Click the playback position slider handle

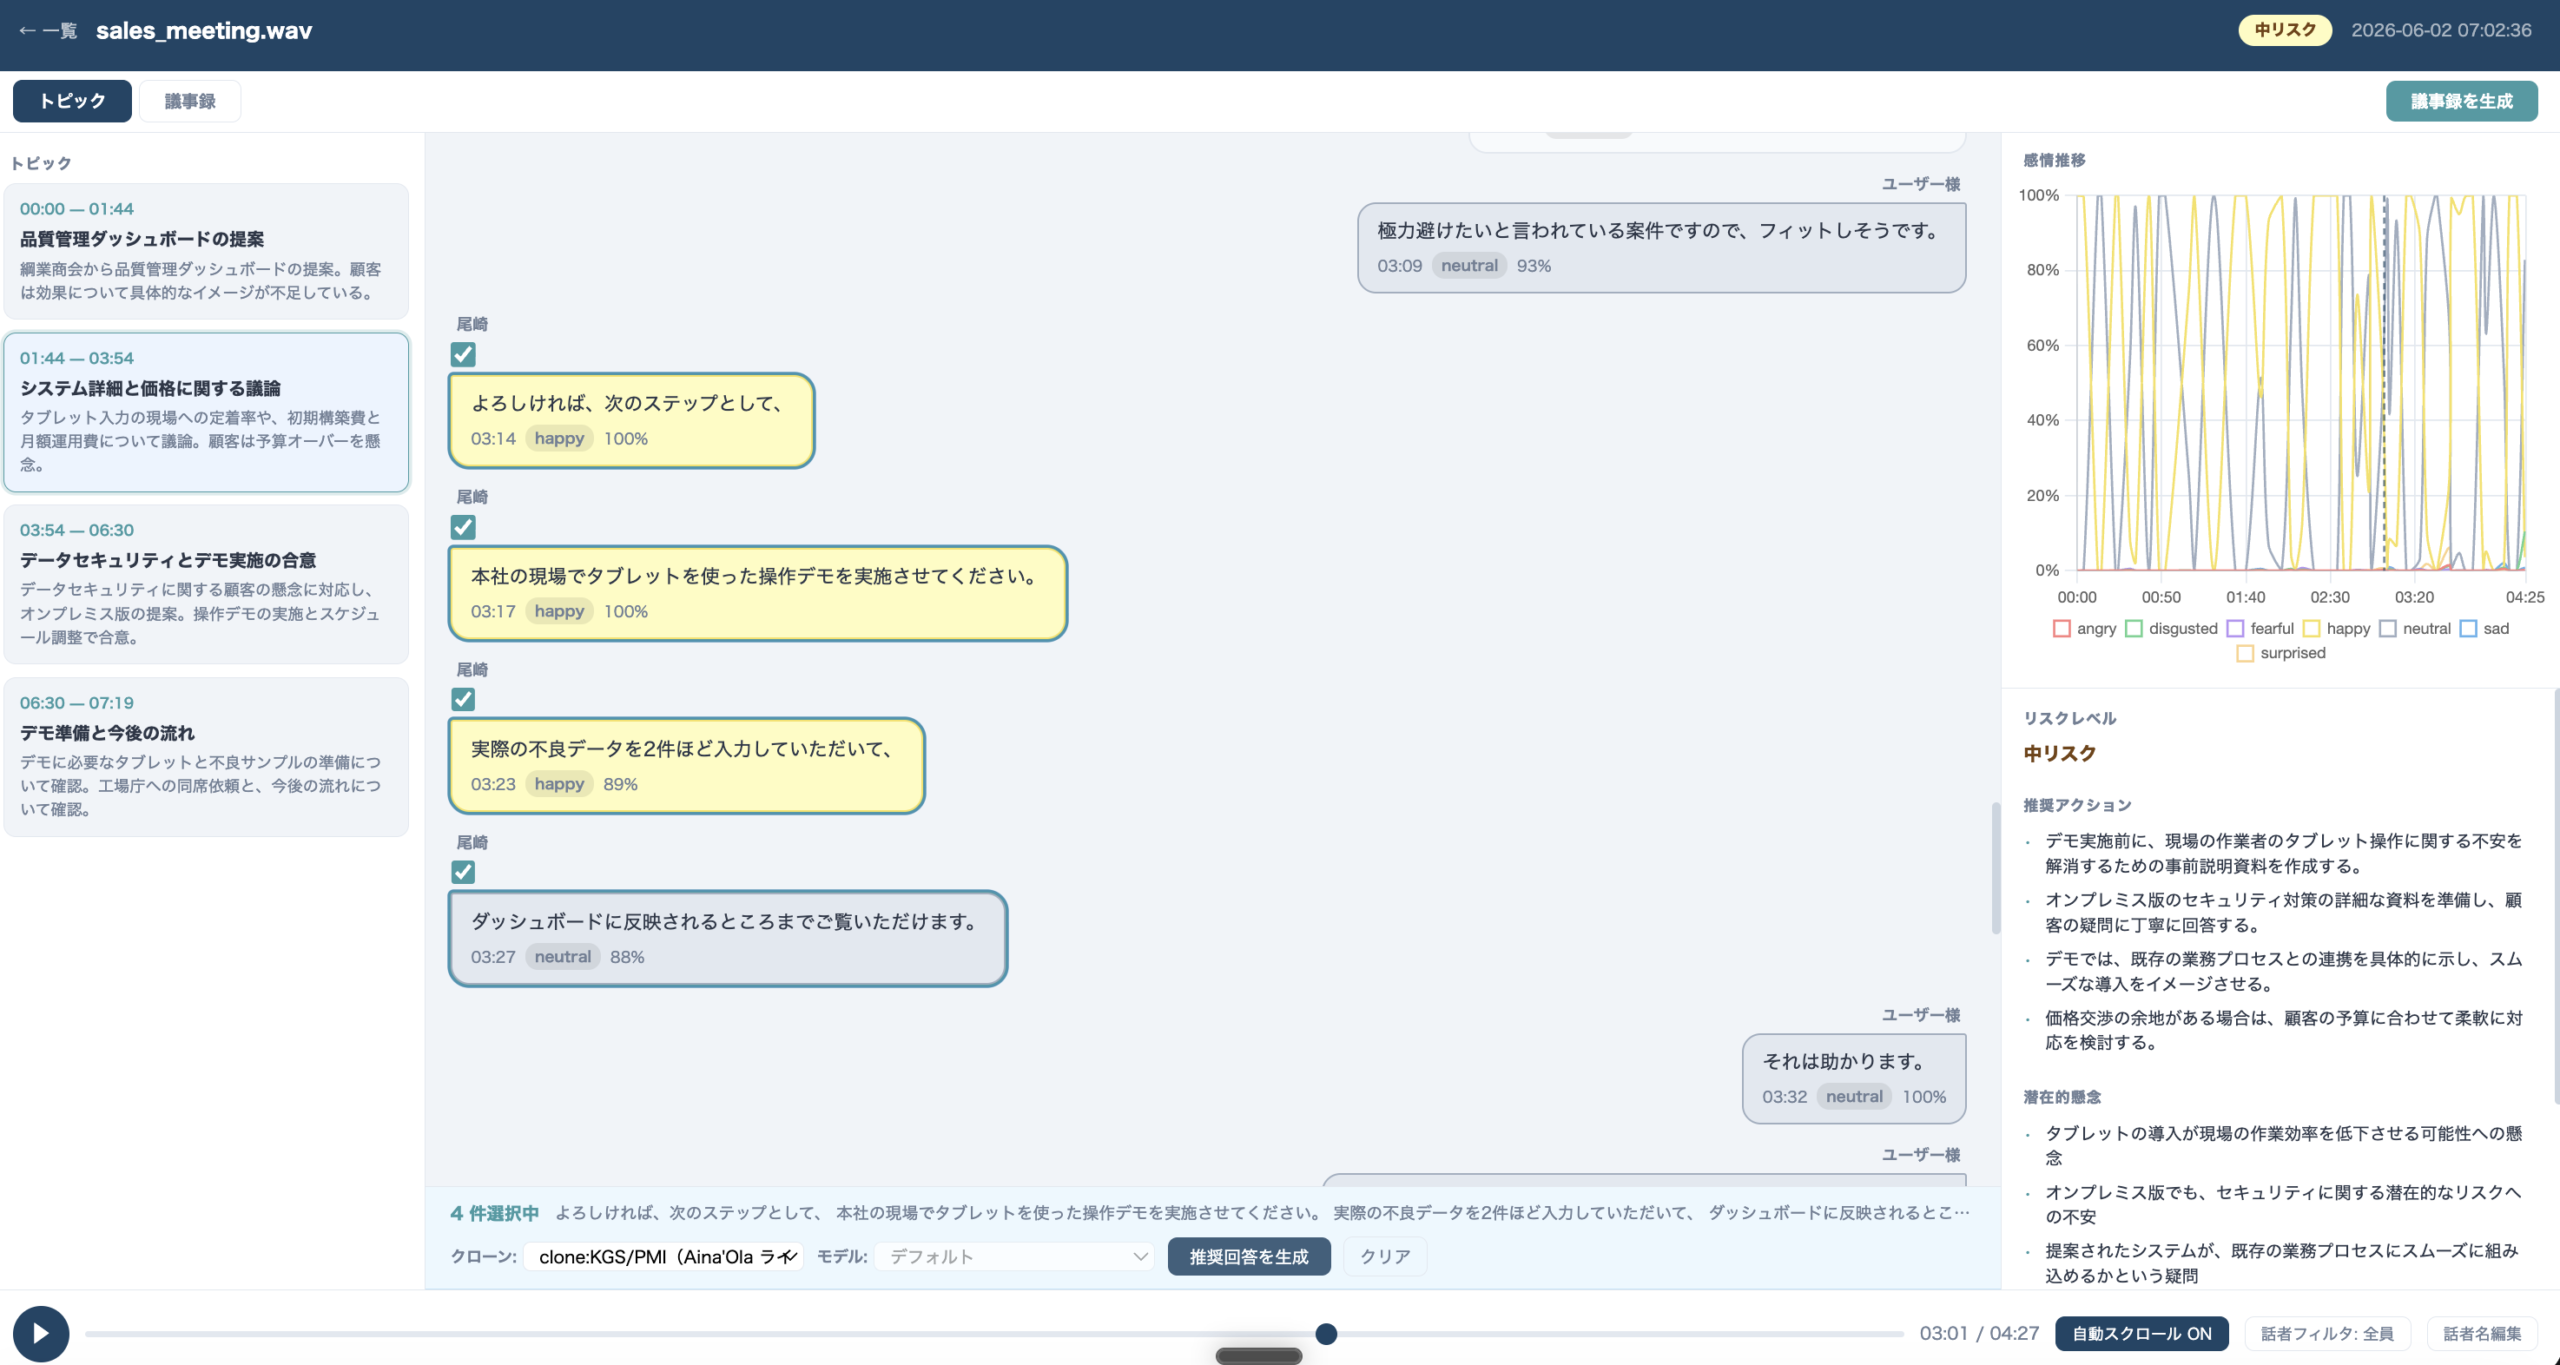click(x=1326, y=1333)
